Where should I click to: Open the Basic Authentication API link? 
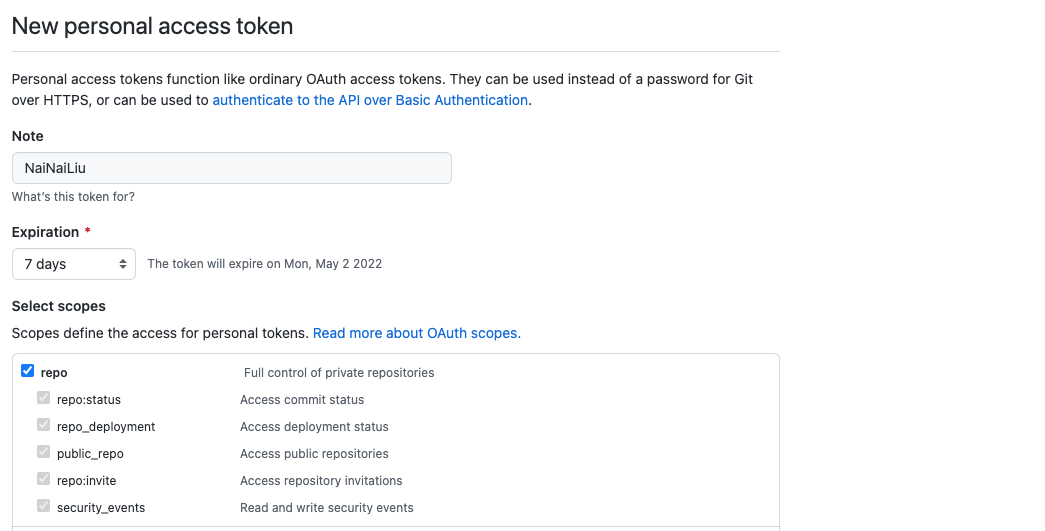[370, 100]
